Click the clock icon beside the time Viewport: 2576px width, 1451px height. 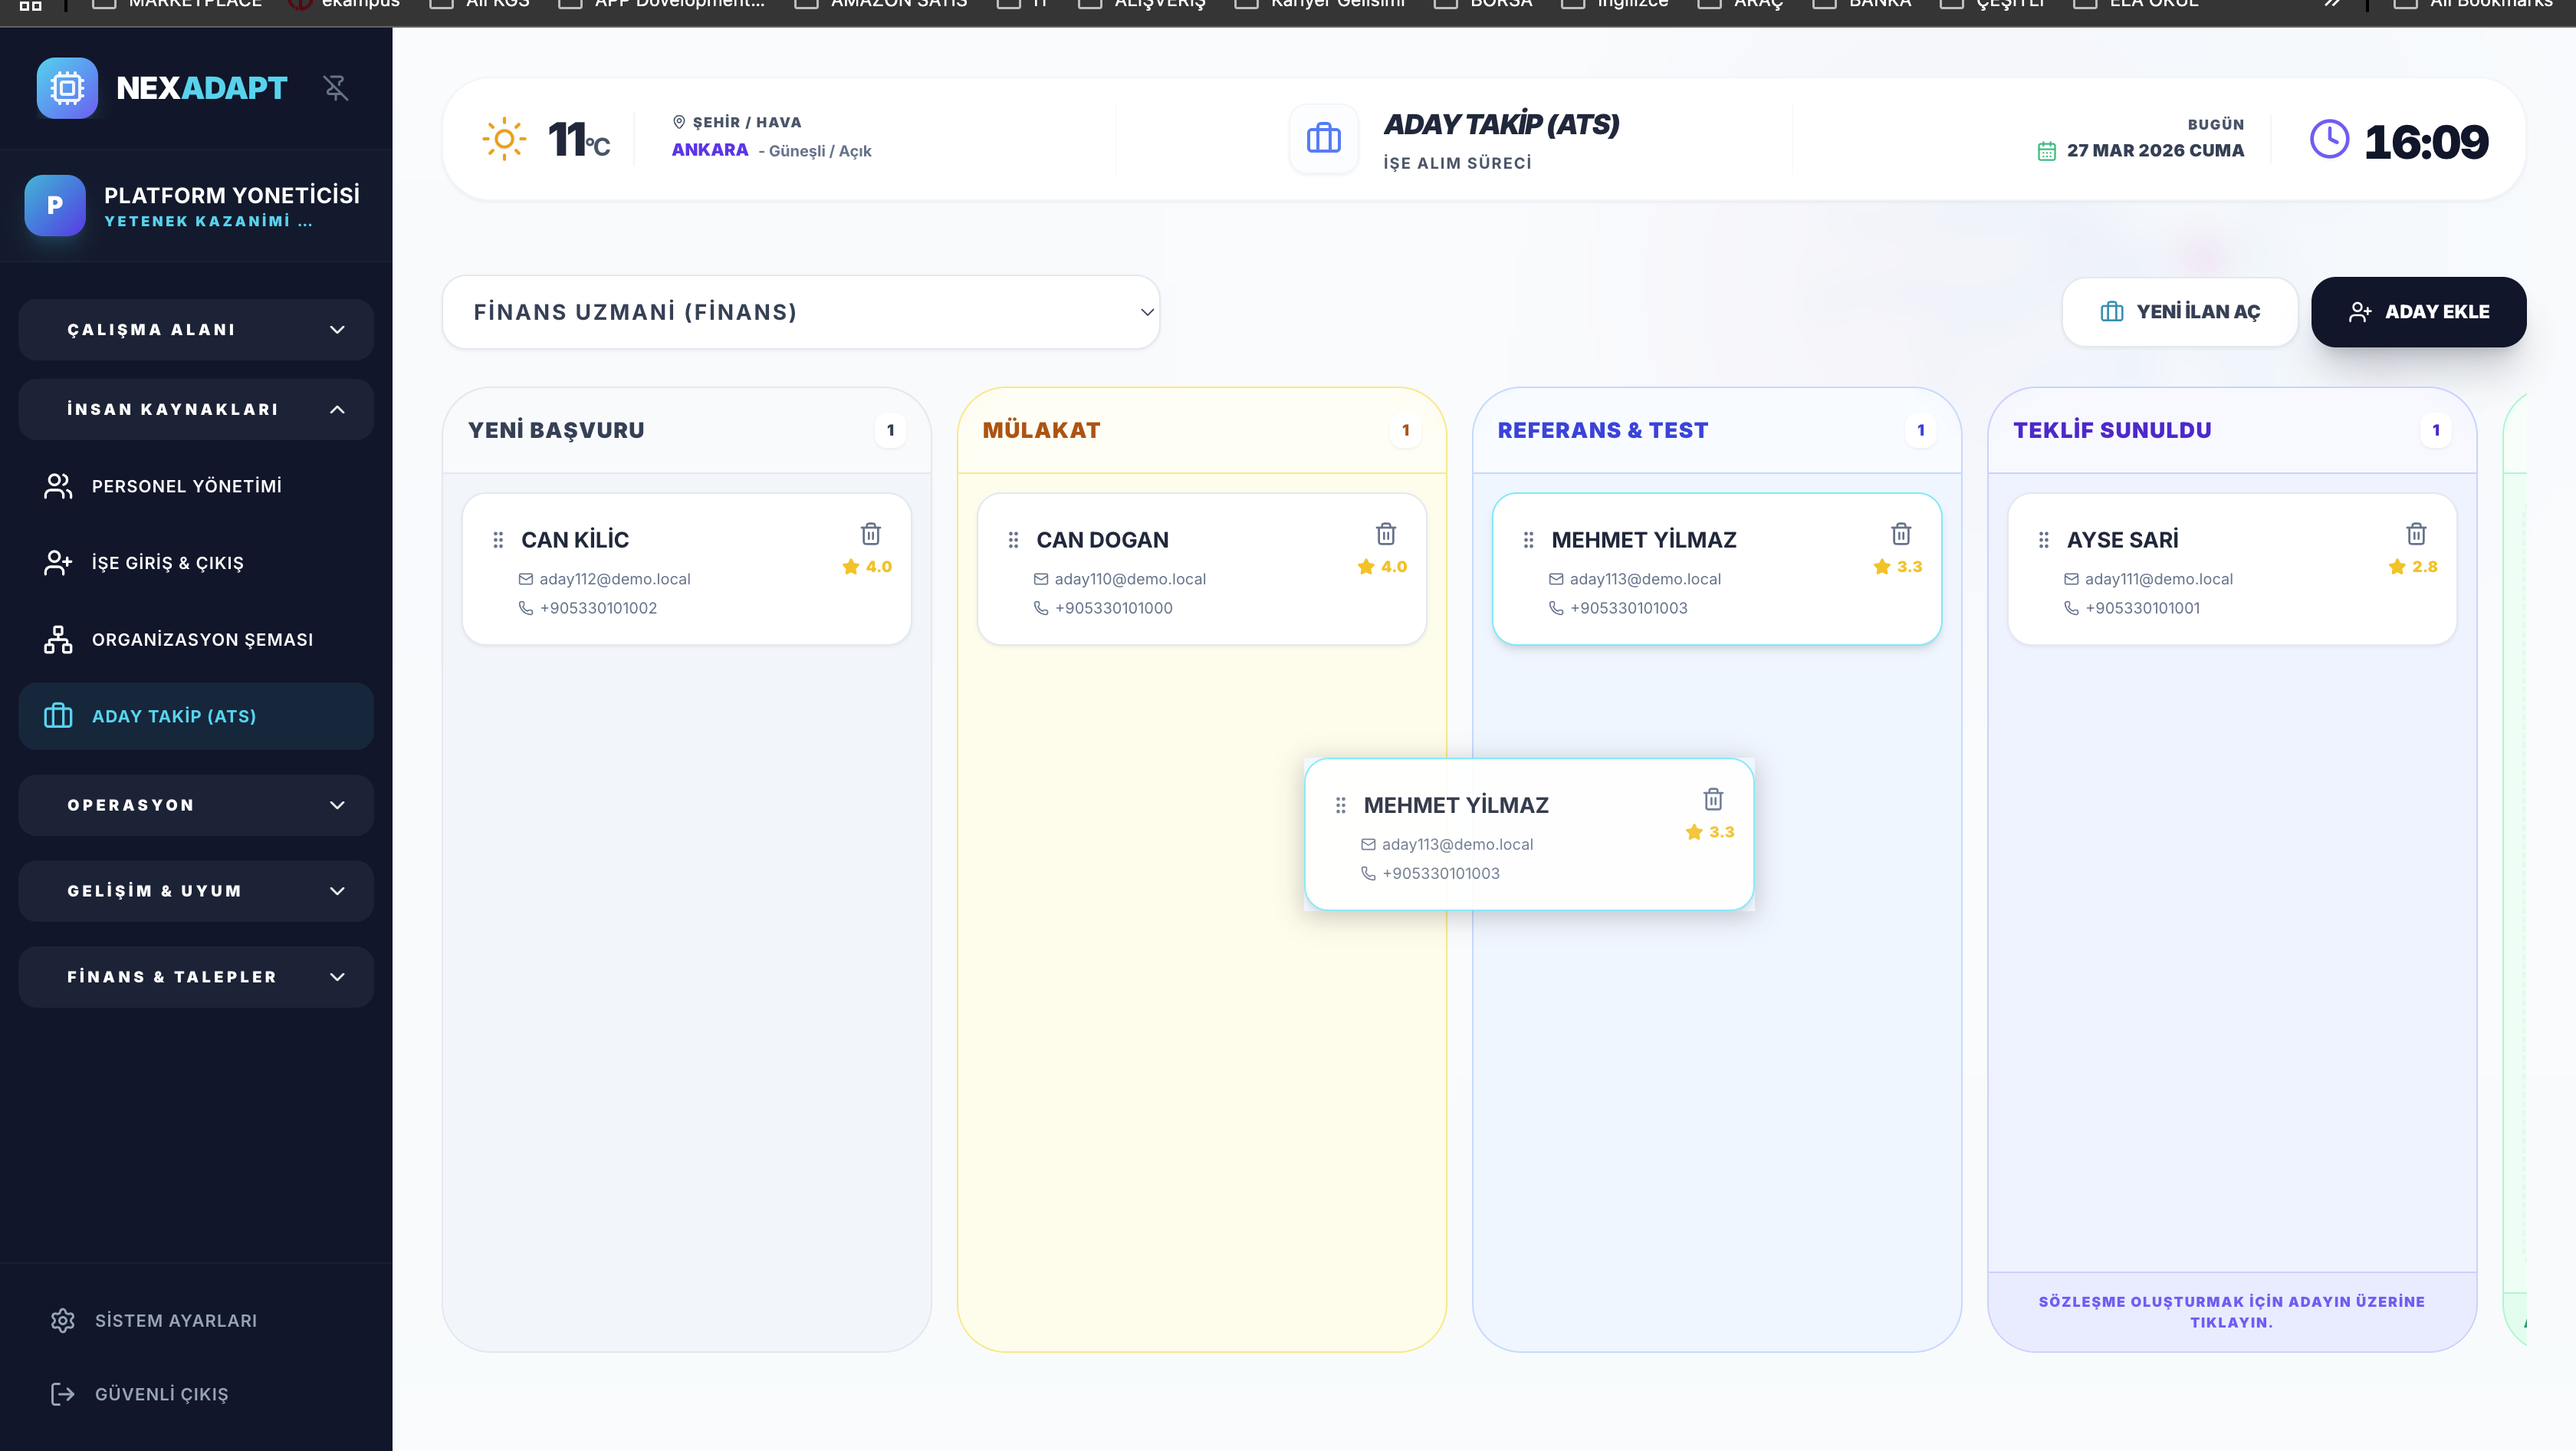2329,139
